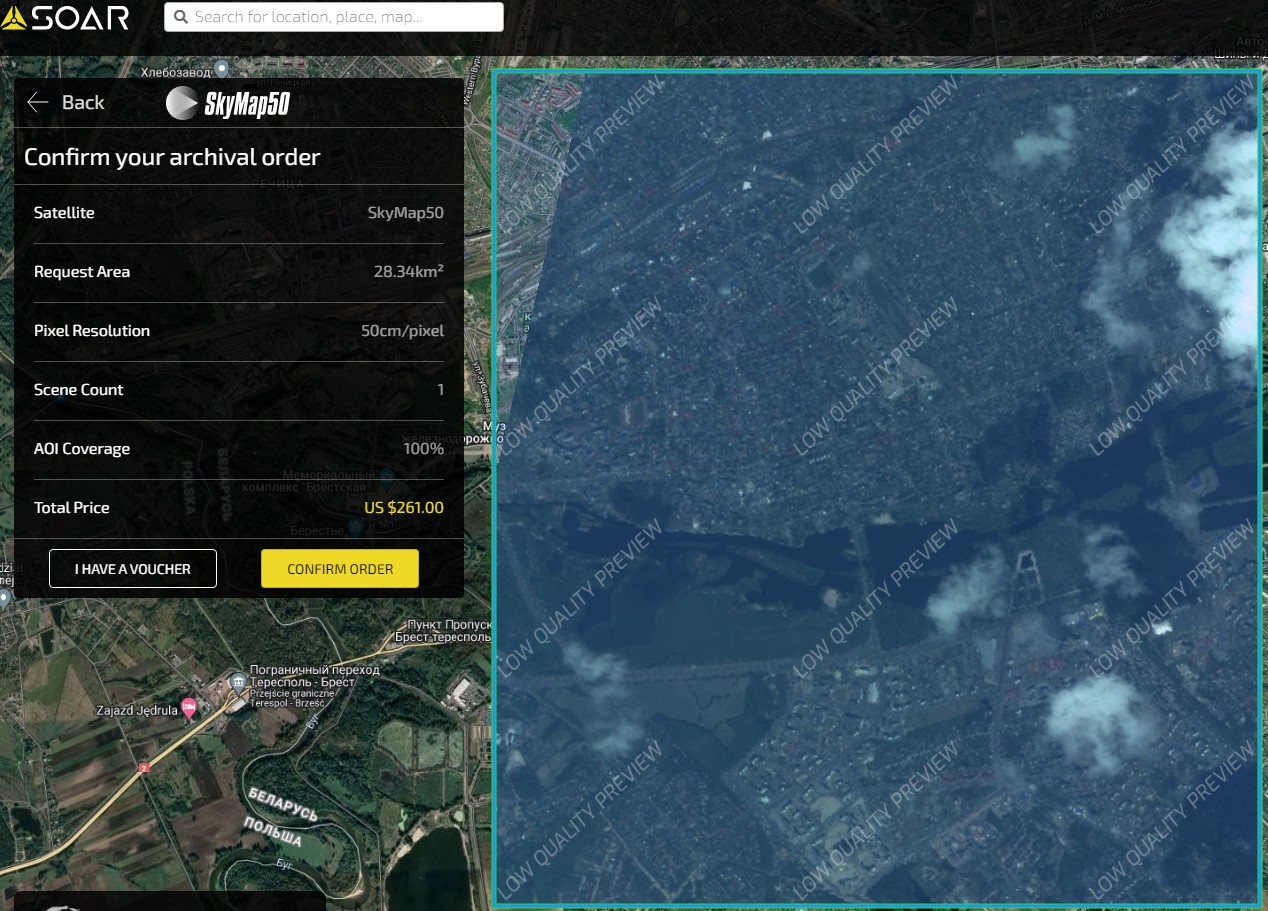Select the US $261.00 total price

coord(404,508)
